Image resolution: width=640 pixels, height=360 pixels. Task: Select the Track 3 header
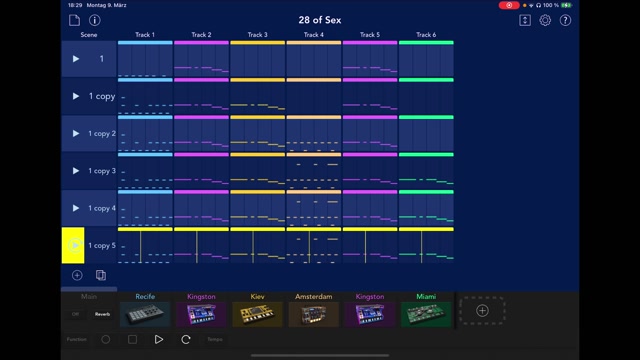(258, 35)
